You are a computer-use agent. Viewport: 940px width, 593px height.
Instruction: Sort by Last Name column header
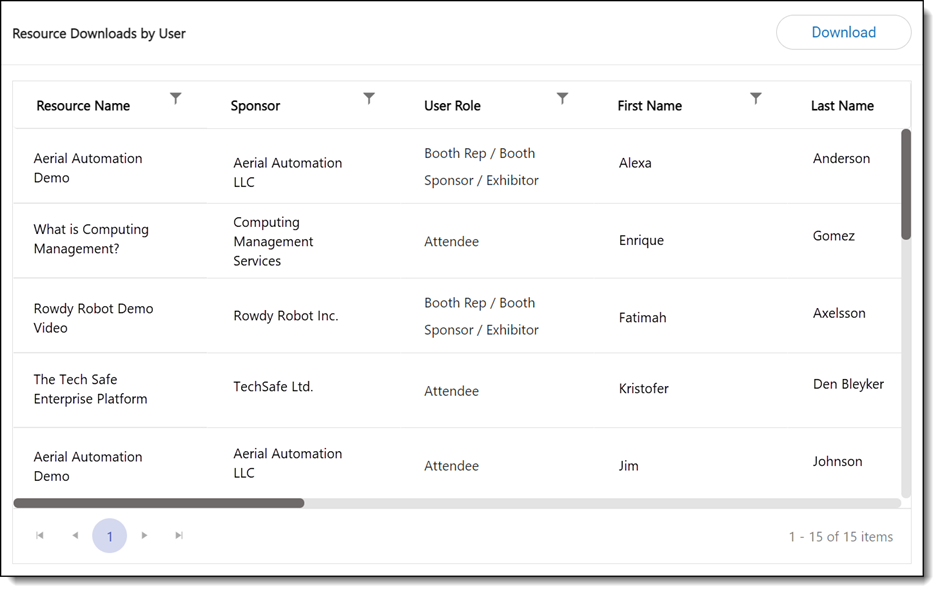(842, 106)
